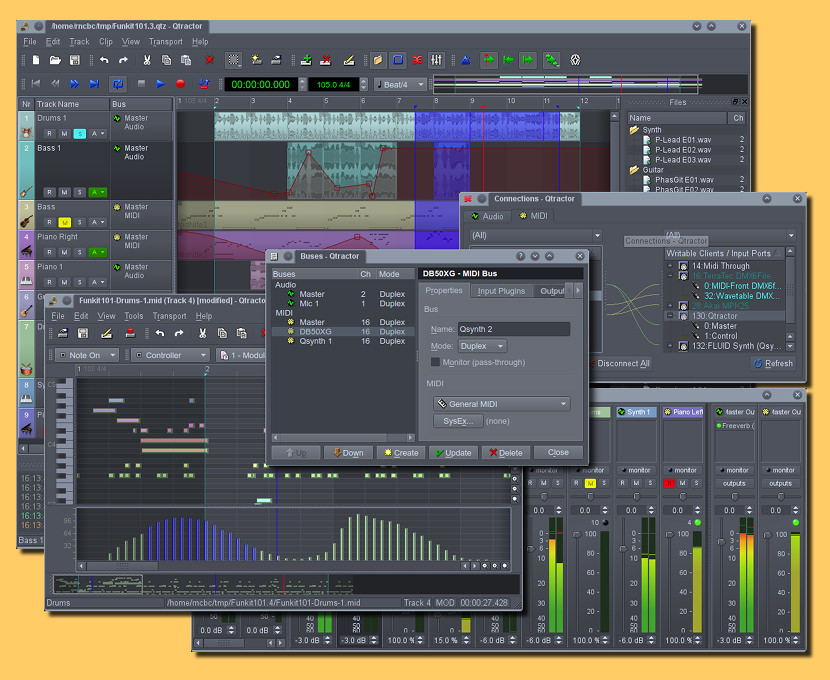Enable the Monitor (pass-through) checkbox

pyautogui.click(x=435, y=362)
